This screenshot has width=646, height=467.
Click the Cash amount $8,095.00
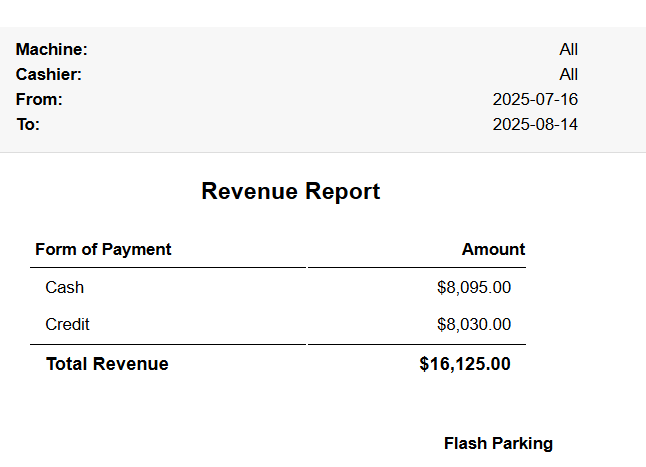tap(474, 287)
